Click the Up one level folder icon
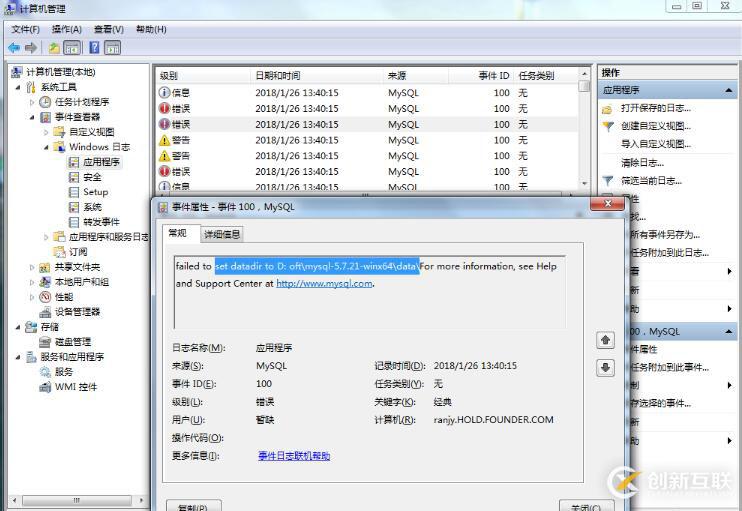Image resolution: width=742 pixels, height=511 pixels. tap(54, 47)
